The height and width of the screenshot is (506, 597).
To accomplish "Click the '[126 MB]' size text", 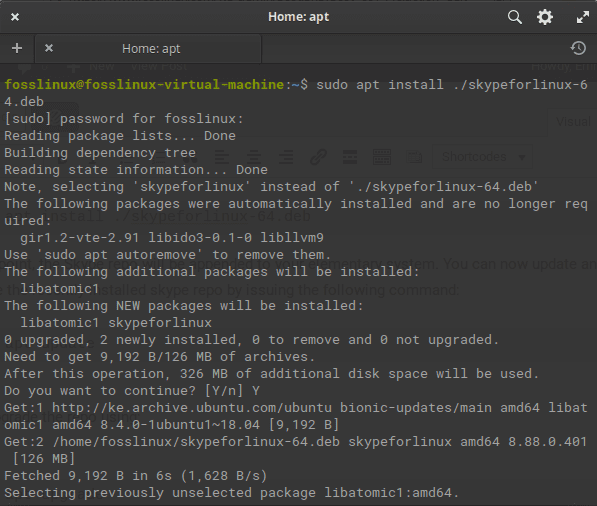I will click(x=44, y=459).
